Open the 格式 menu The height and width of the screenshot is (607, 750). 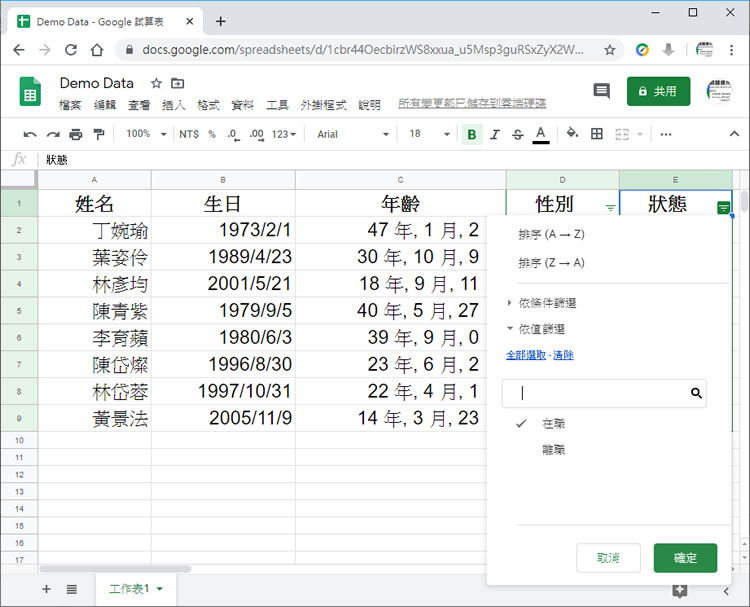[x=208, y=104]
